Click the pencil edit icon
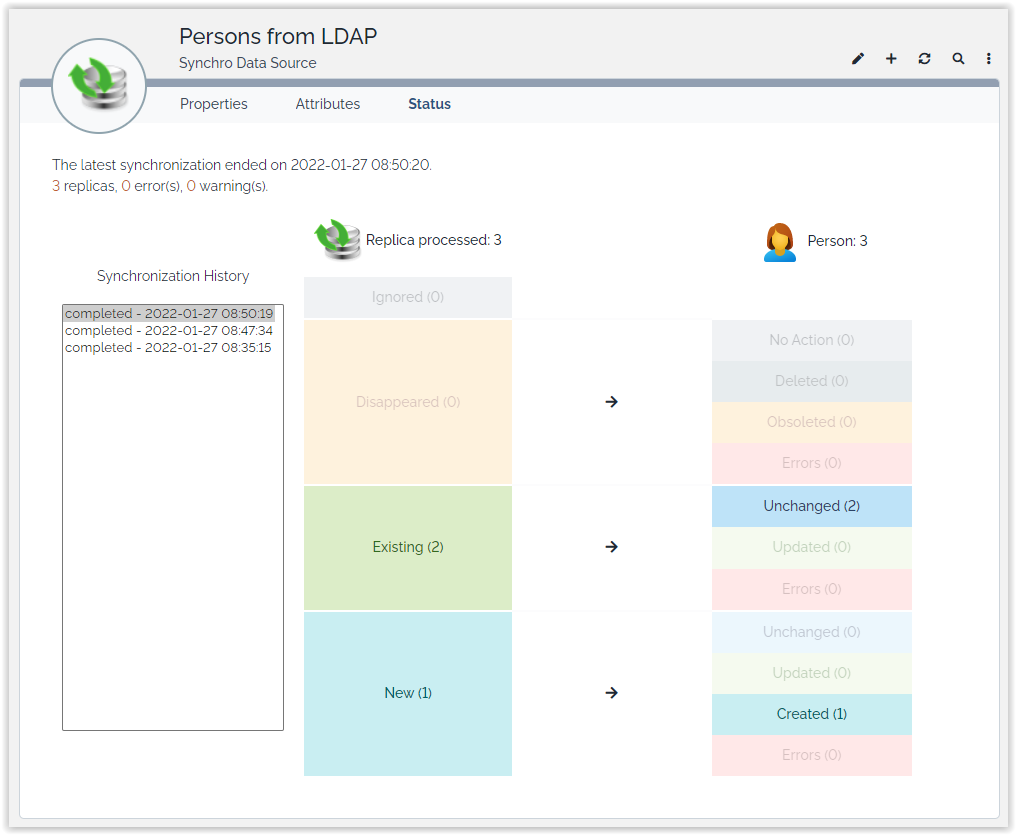Screen dimensions: 1016x835 [858, 59]
